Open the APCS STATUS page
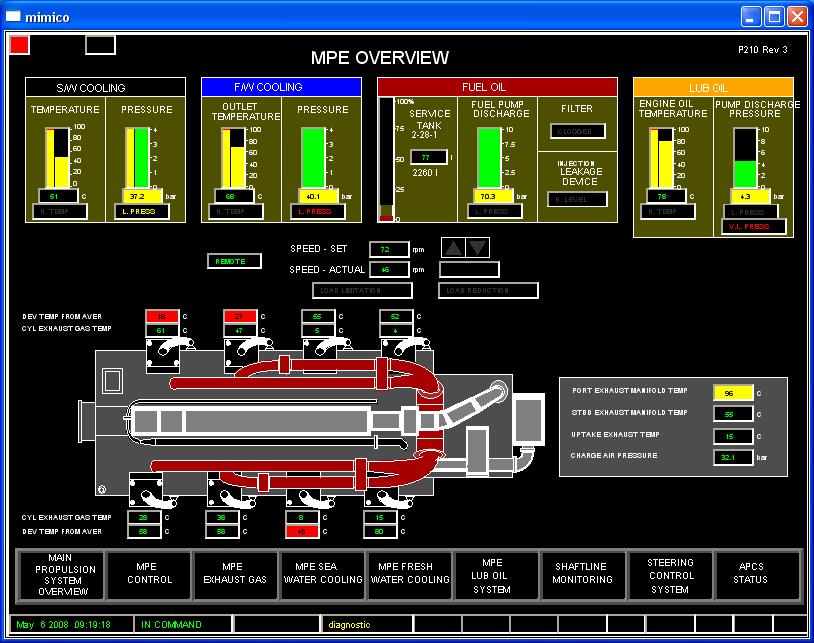Image resolution: width=814 pixels, height=643 pixels. point(757,575)
